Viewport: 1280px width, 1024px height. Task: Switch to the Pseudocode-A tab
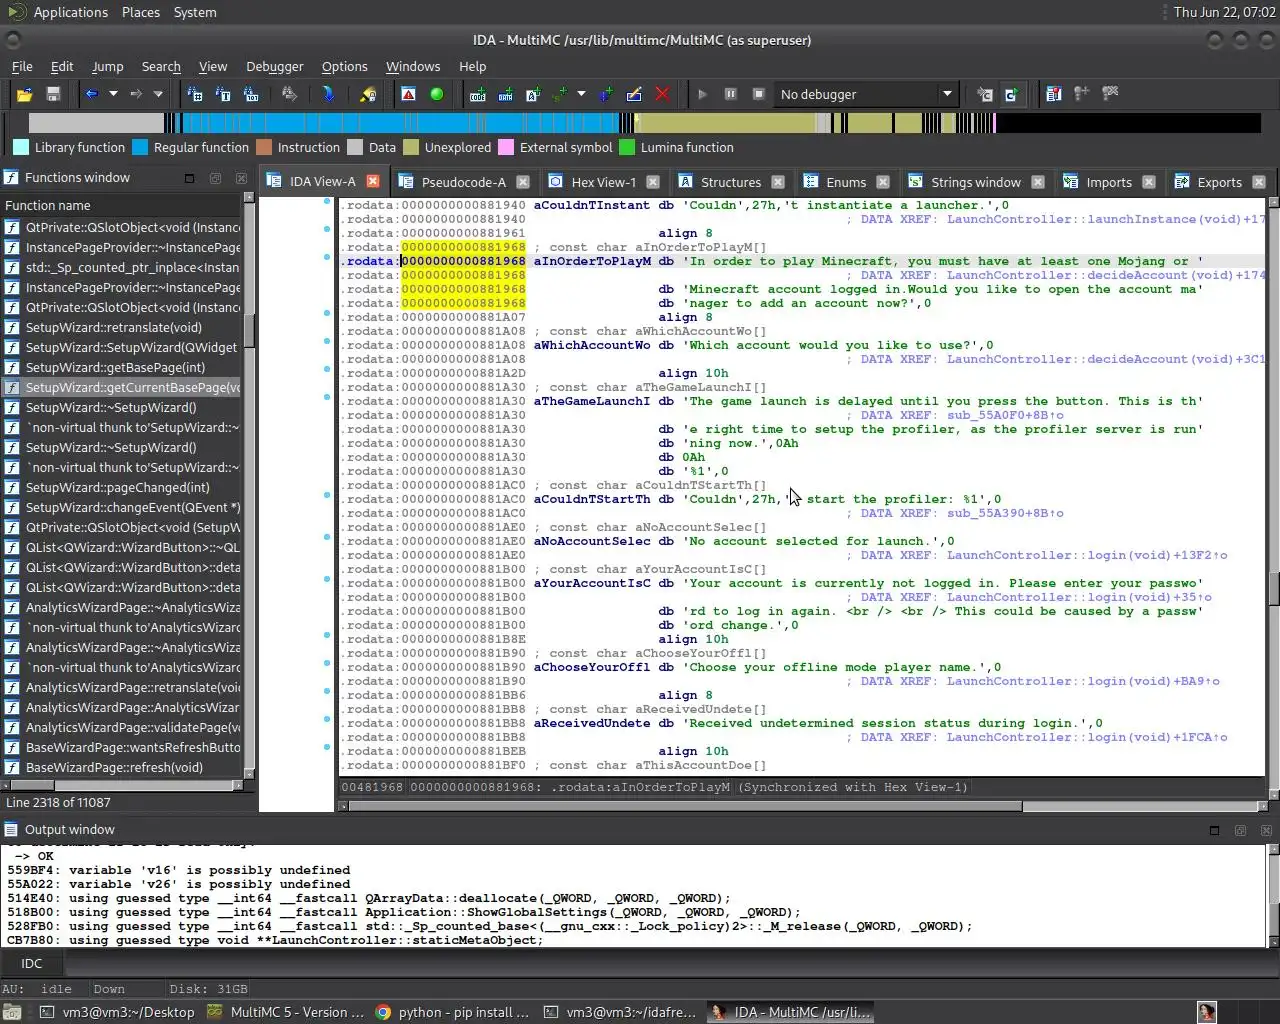click(x=463, y=182)
